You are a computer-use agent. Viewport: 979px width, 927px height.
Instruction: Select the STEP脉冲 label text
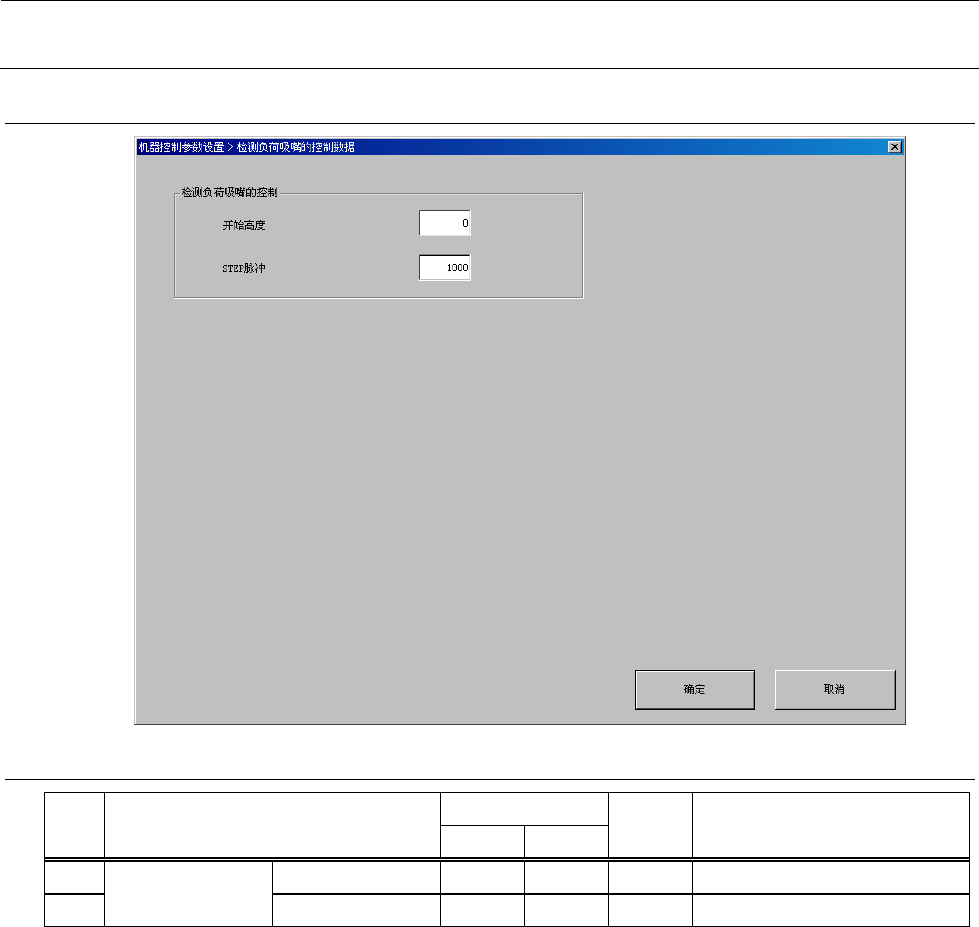click(244, 268)
